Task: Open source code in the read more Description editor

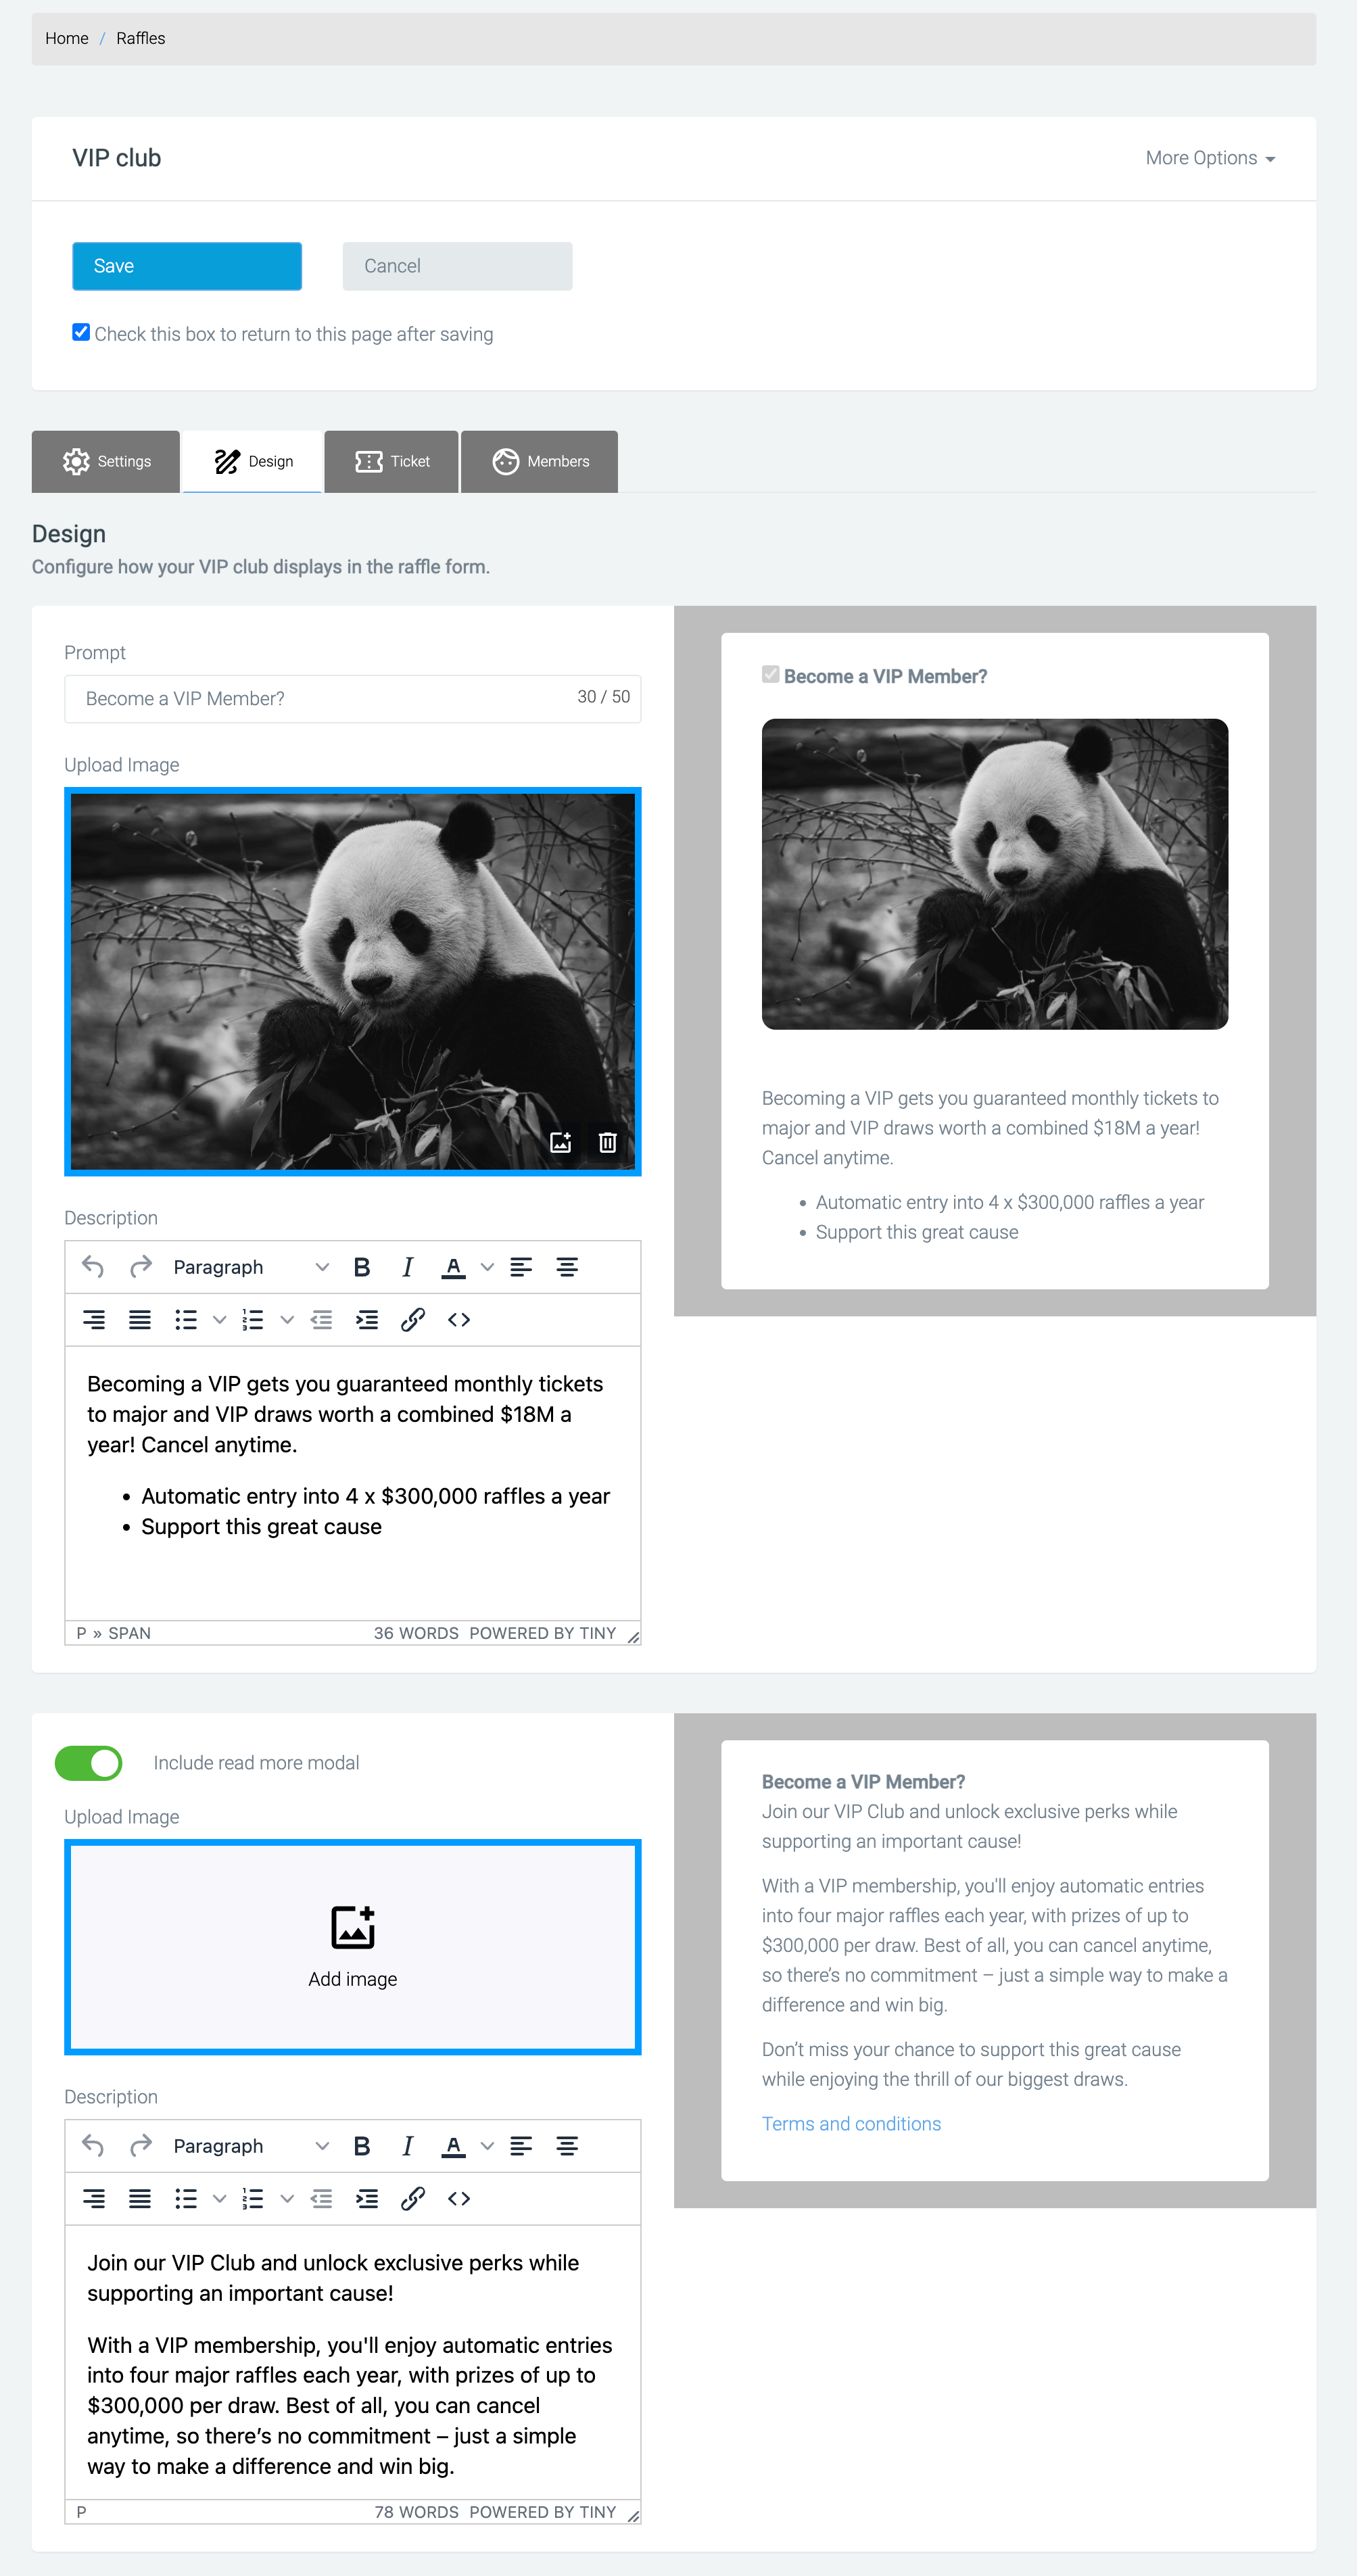Action: coord(459,2199)
